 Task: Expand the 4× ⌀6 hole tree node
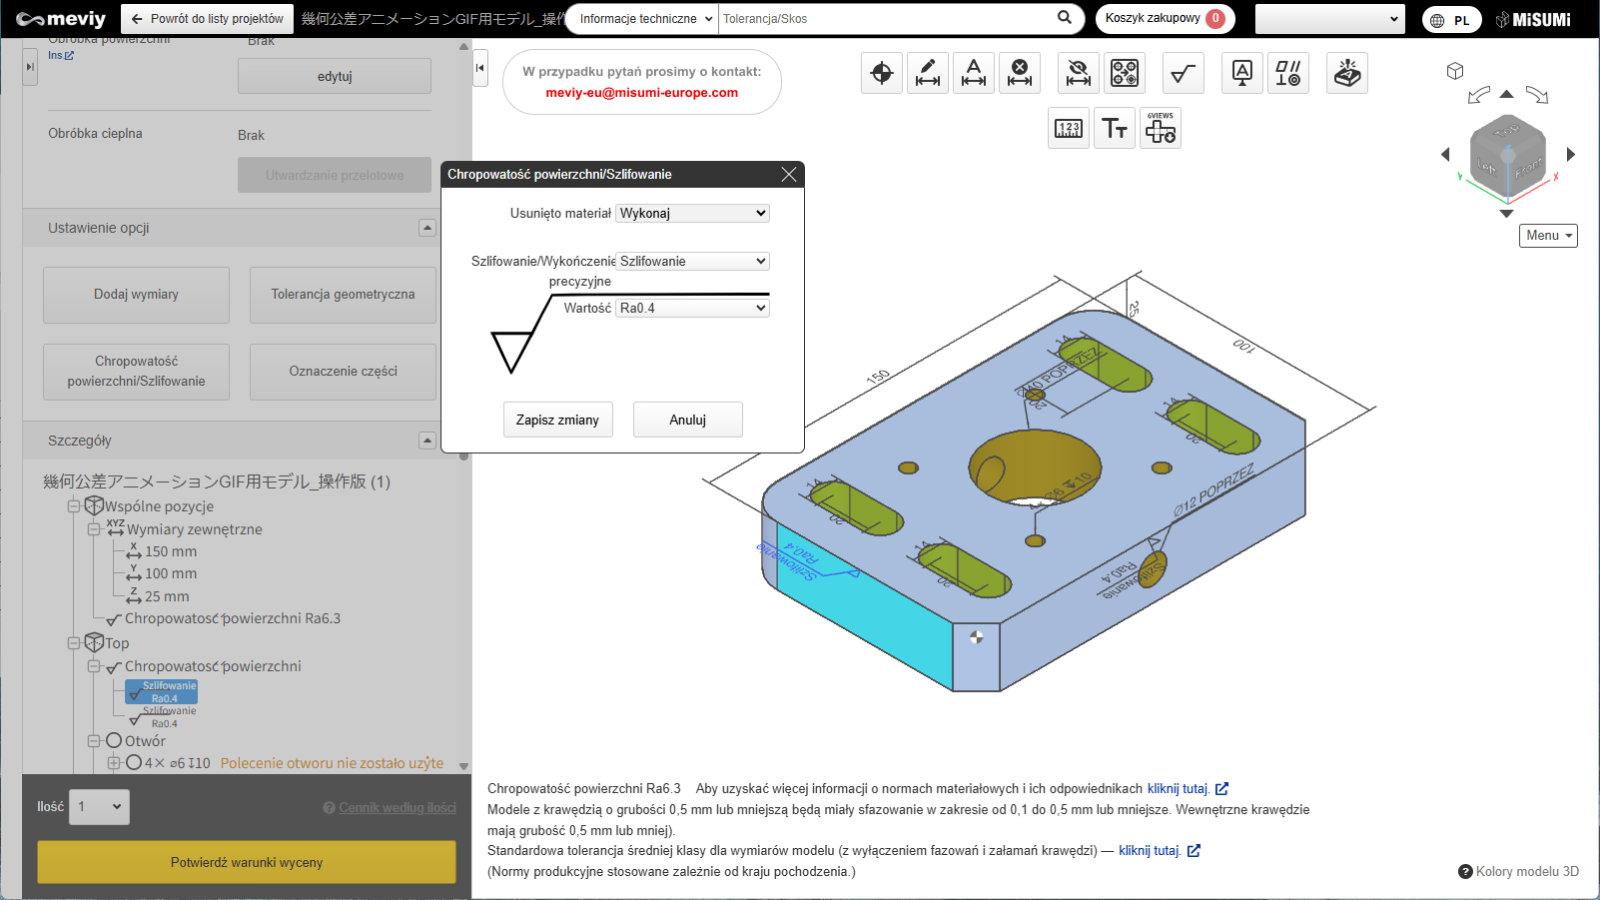[x=113, y=763]
